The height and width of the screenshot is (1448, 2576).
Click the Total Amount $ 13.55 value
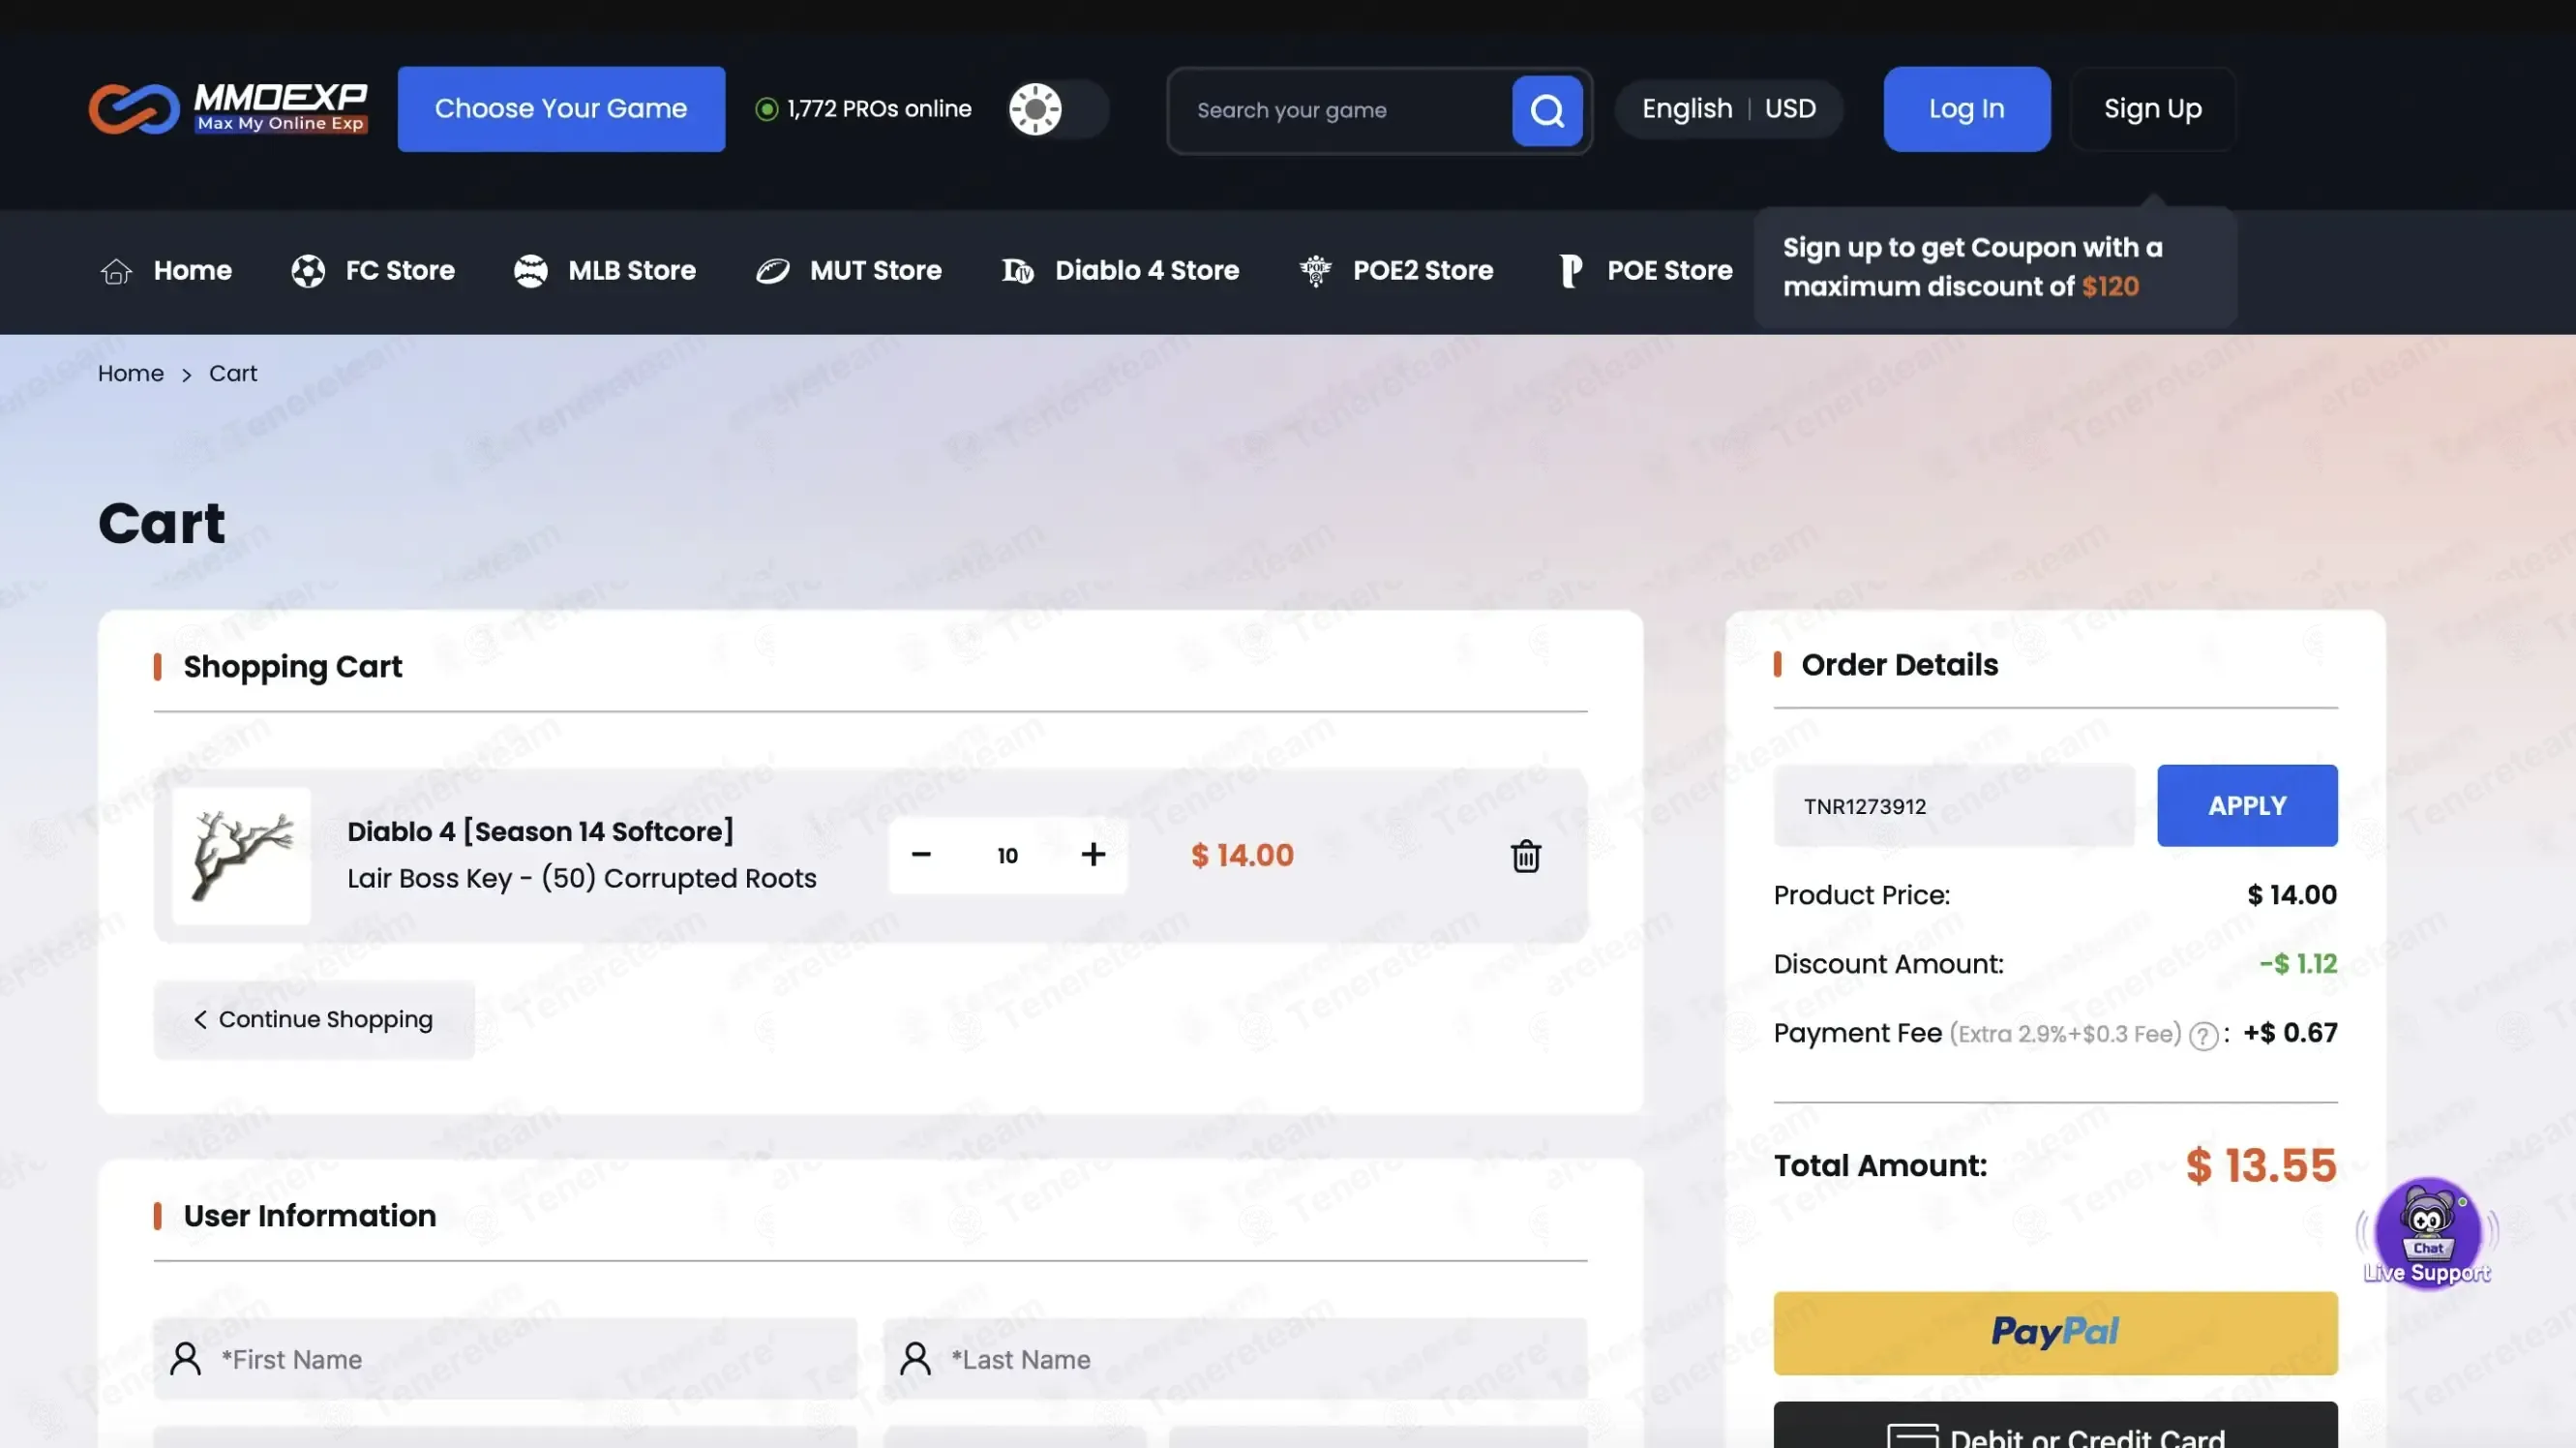pos(2261,1165)
